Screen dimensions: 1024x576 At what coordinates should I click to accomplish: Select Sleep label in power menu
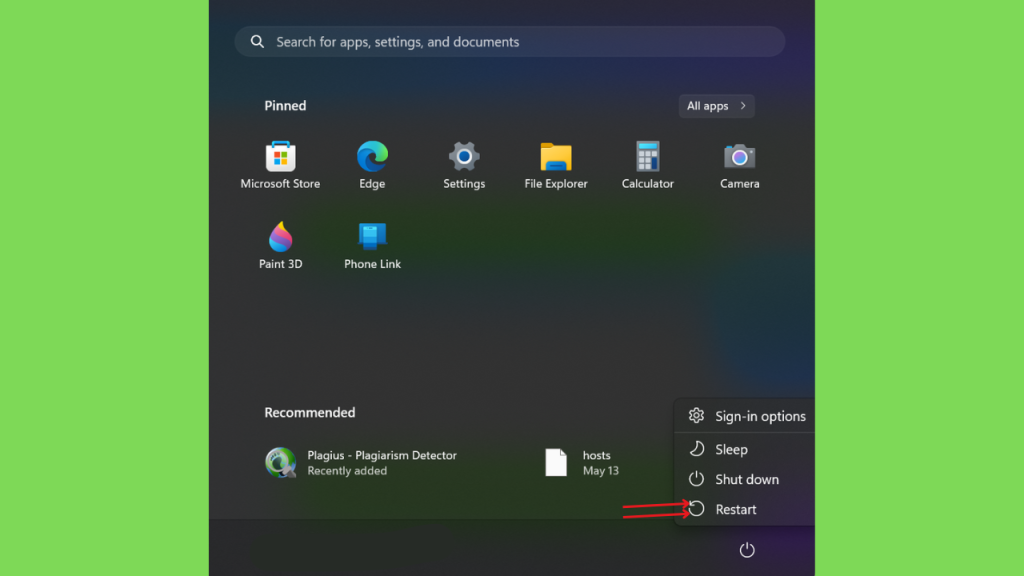(x=731, y=449)
